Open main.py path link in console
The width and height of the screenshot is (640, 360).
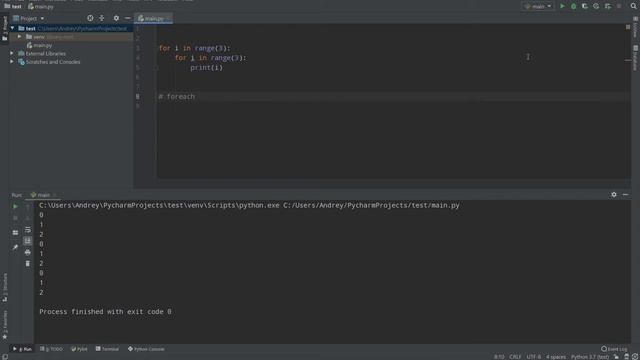tap(371, 205)
